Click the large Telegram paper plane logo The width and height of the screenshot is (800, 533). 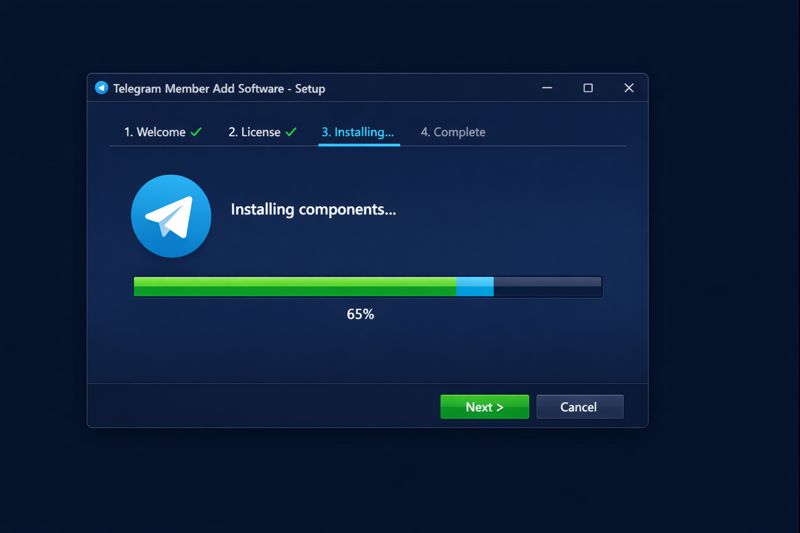pyautogui.click(x=171, y=216)
